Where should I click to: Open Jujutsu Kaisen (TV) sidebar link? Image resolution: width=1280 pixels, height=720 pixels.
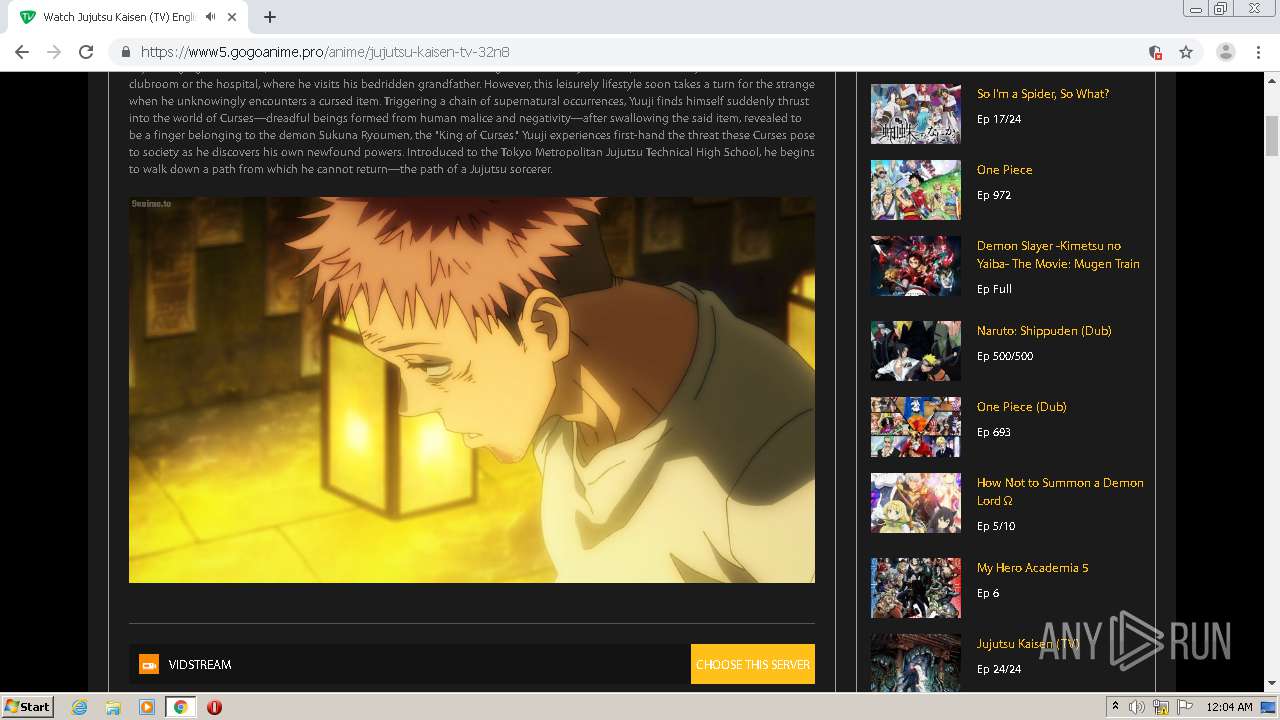1028,644
